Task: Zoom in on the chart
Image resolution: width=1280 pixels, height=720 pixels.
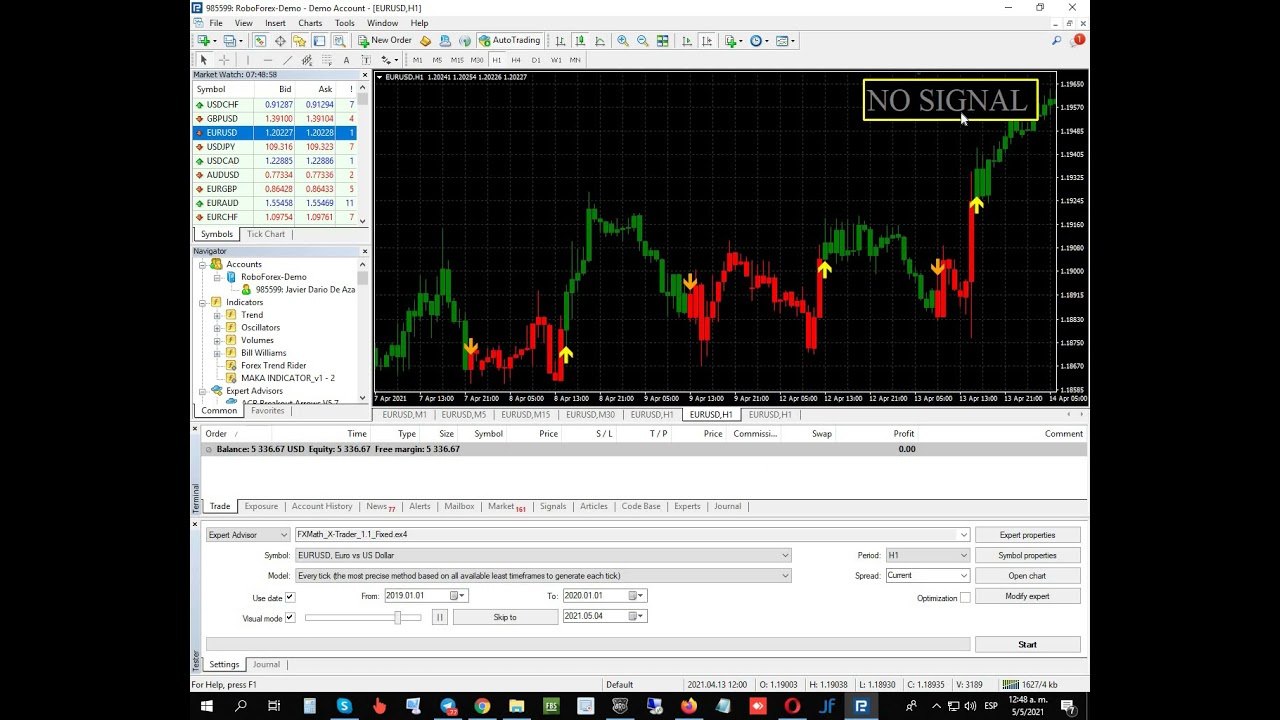Action: 623,41
